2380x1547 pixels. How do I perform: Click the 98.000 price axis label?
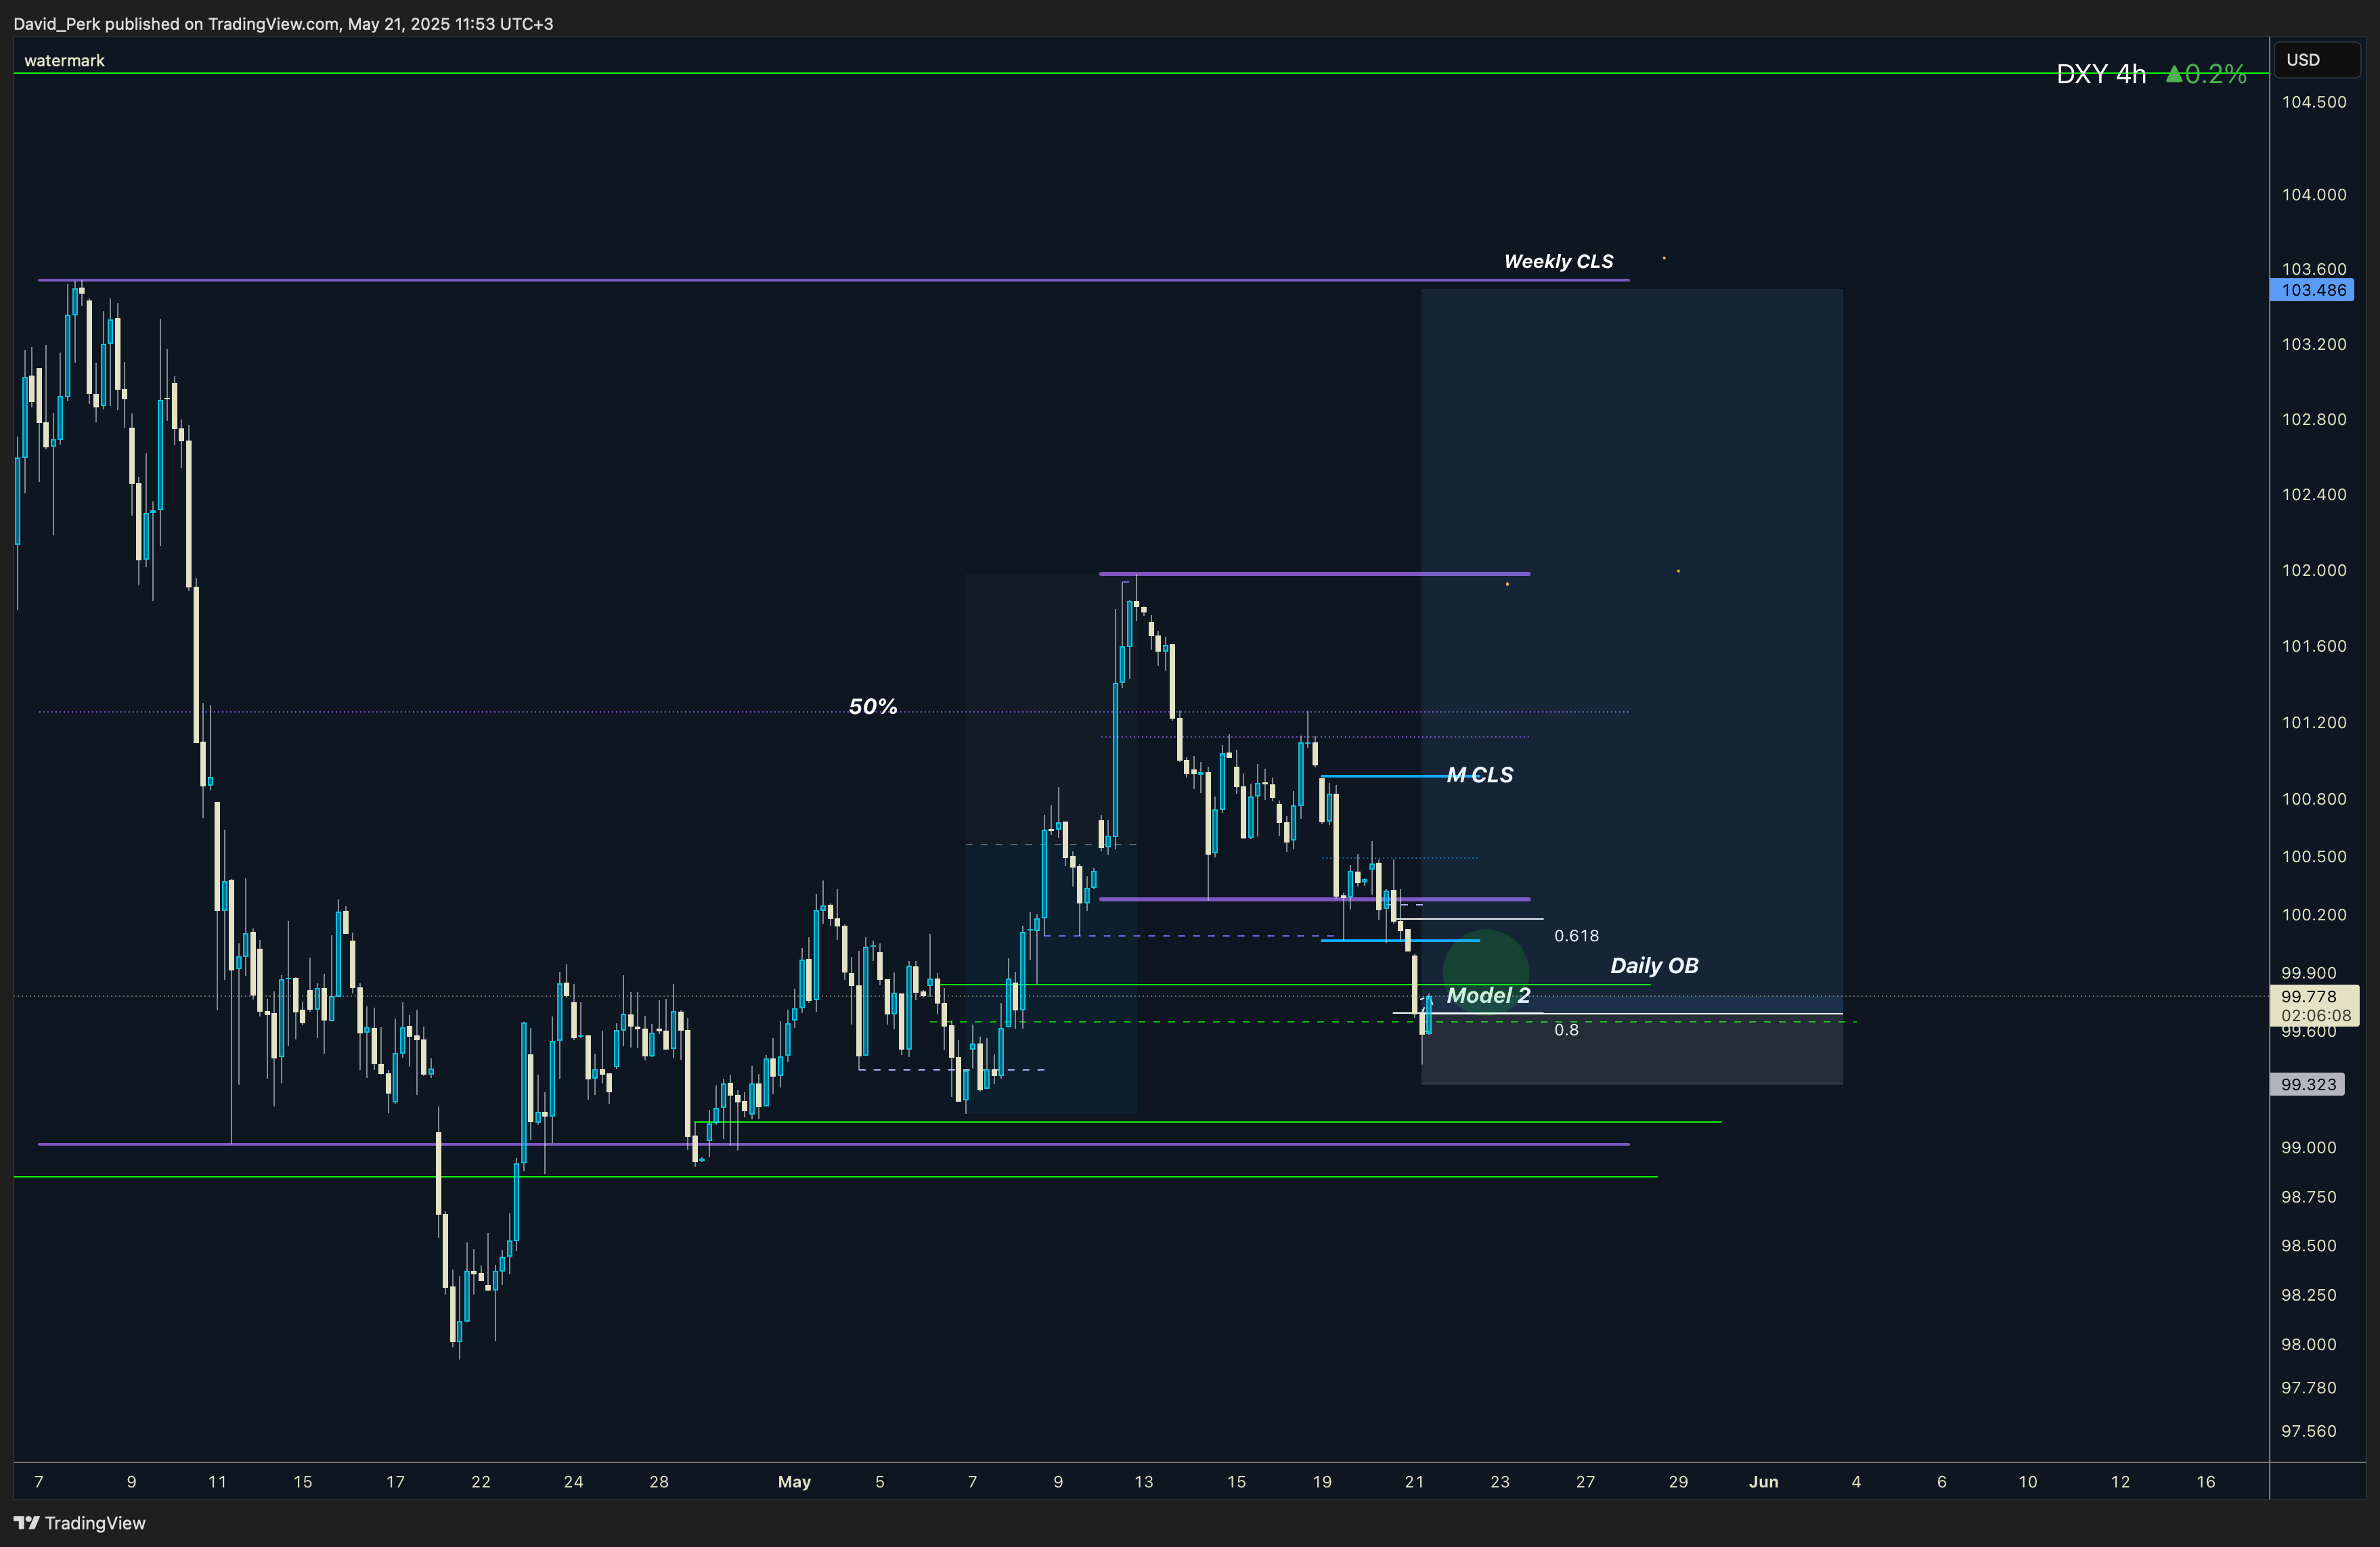(2309, 1345)
